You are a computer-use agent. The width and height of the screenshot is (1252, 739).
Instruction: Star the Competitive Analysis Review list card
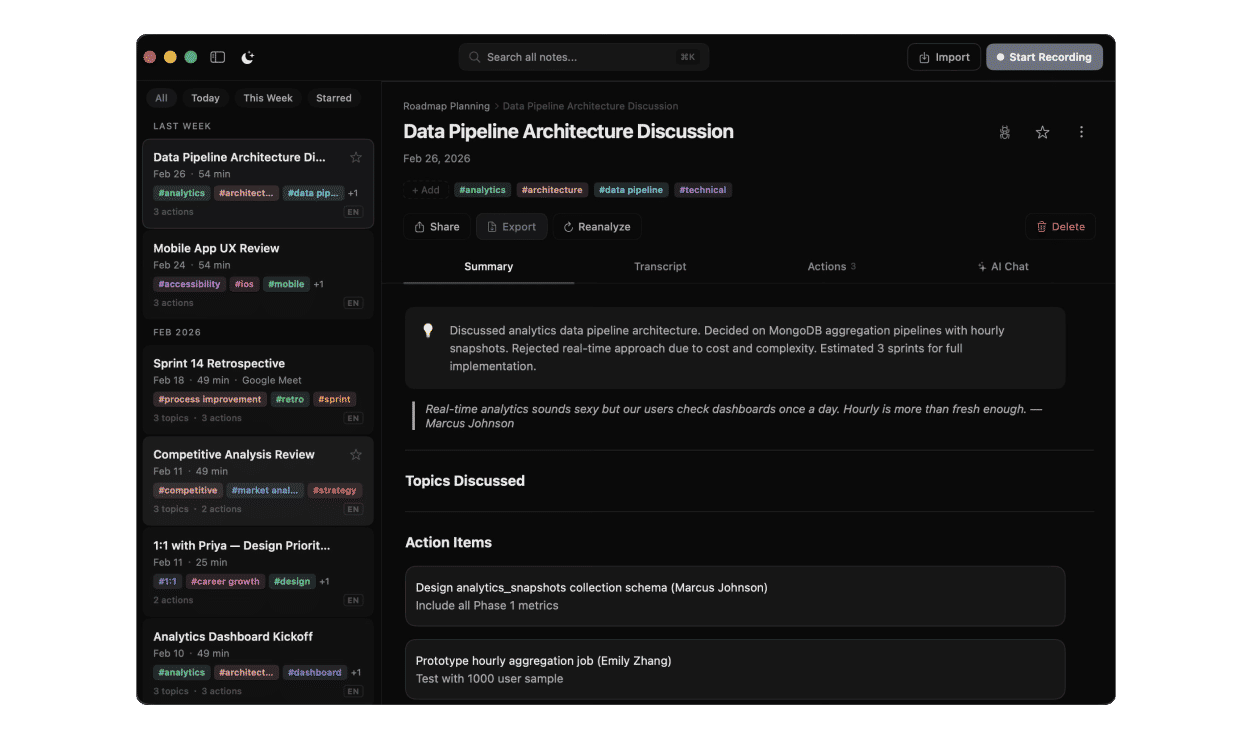[x=356, y=454]
